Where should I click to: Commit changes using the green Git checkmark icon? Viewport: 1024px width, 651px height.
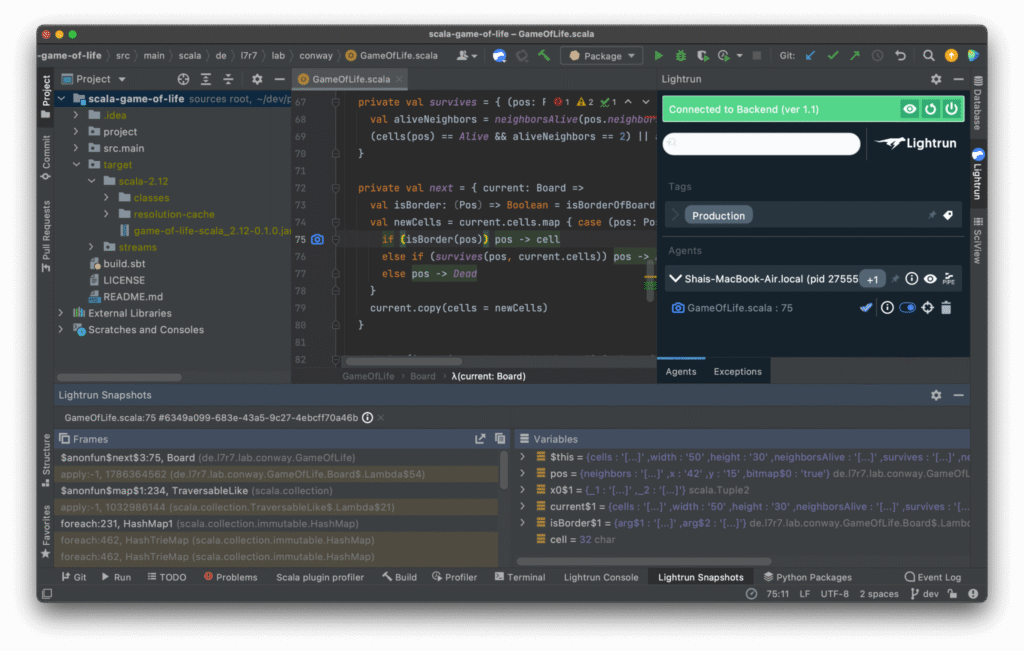[833, 55]
